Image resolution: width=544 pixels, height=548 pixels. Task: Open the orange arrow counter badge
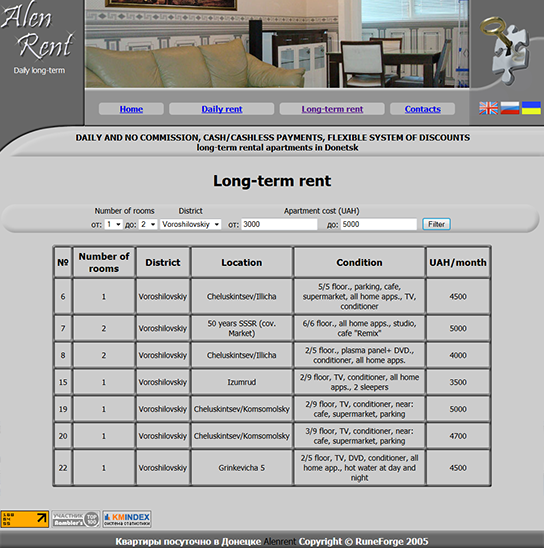tap(24, 519)
